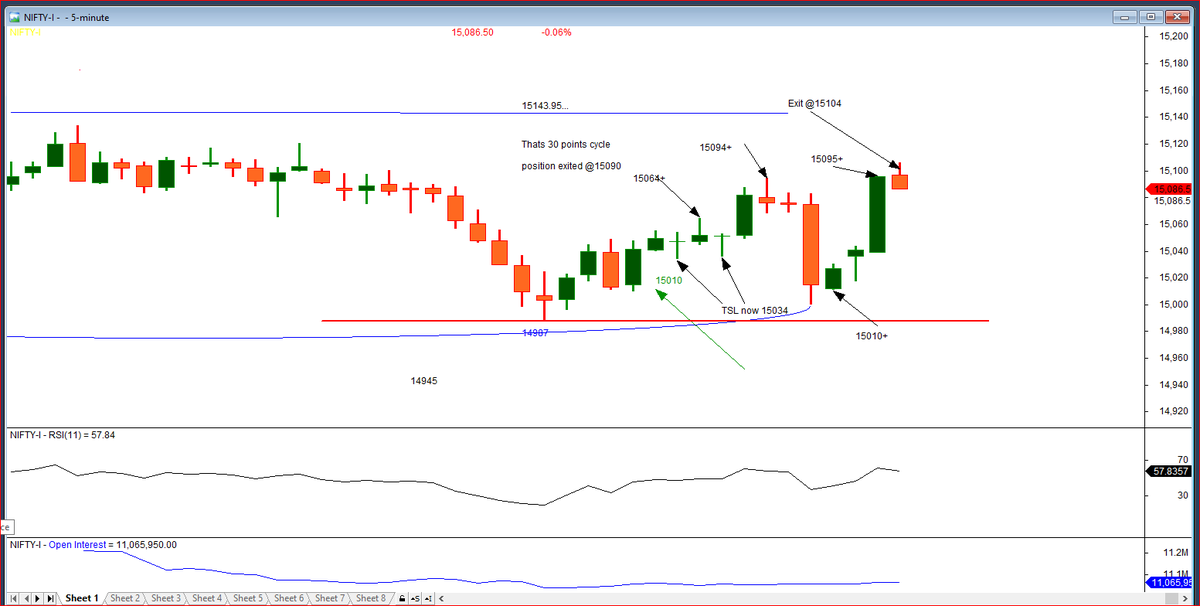Select the 'Exit @15104' text annotation

tap(814, 103)
